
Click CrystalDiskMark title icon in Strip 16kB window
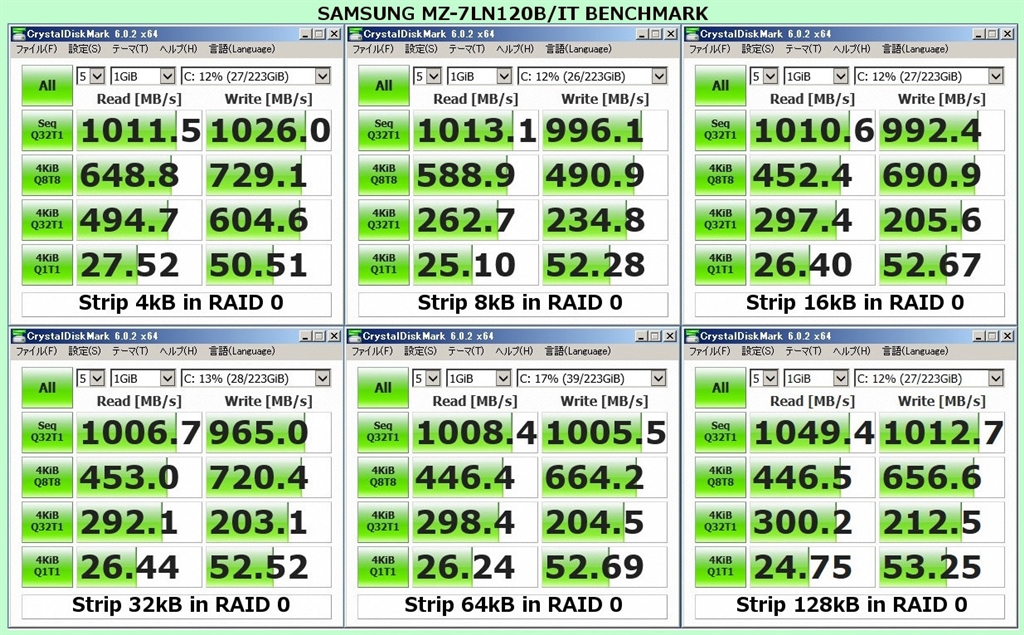(692, 34)
